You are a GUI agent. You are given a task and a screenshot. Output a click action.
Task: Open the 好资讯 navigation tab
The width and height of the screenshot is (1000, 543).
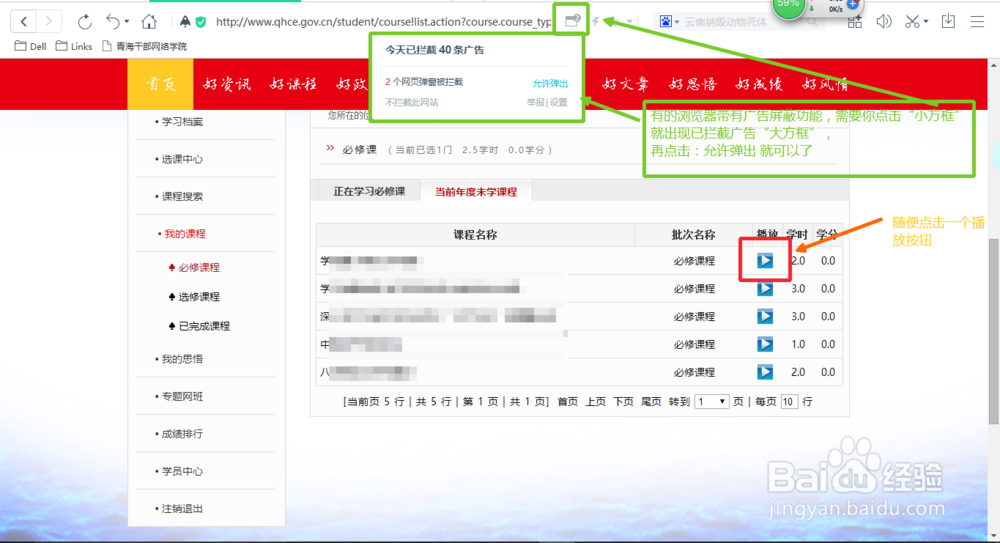(x=227, y=84)
